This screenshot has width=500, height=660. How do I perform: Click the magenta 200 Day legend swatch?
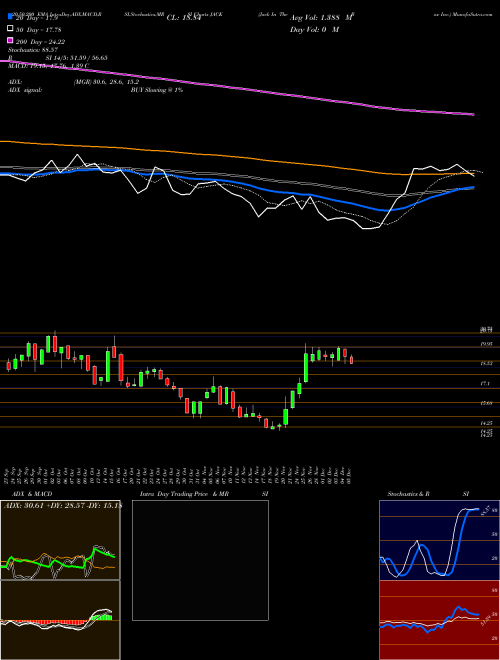[10, 41]
